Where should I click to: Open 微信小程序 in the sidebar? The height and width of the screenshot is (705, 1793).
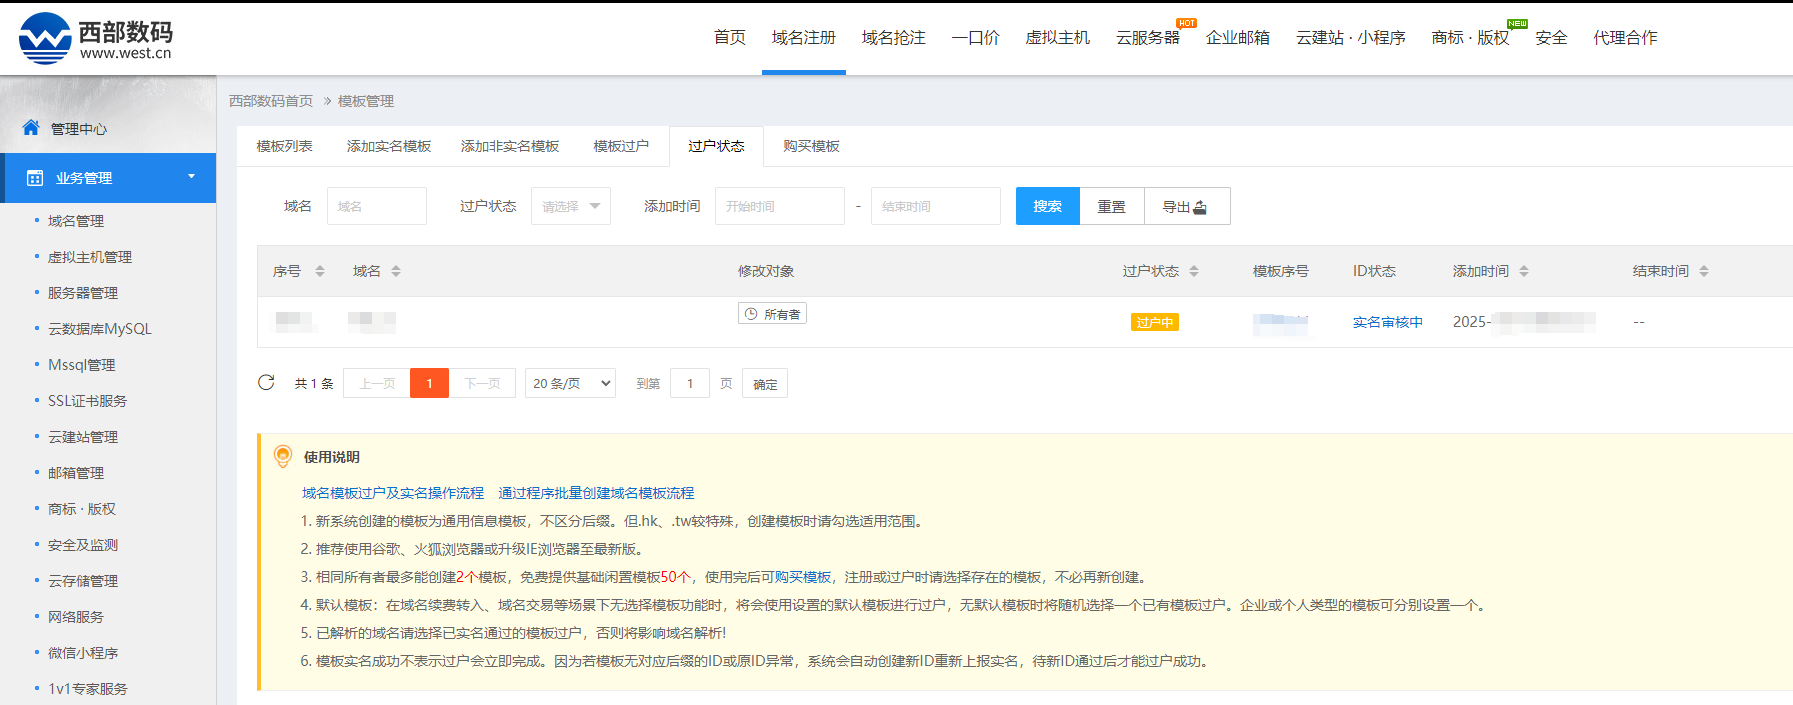pyautogui.click(x=83, y=653)
